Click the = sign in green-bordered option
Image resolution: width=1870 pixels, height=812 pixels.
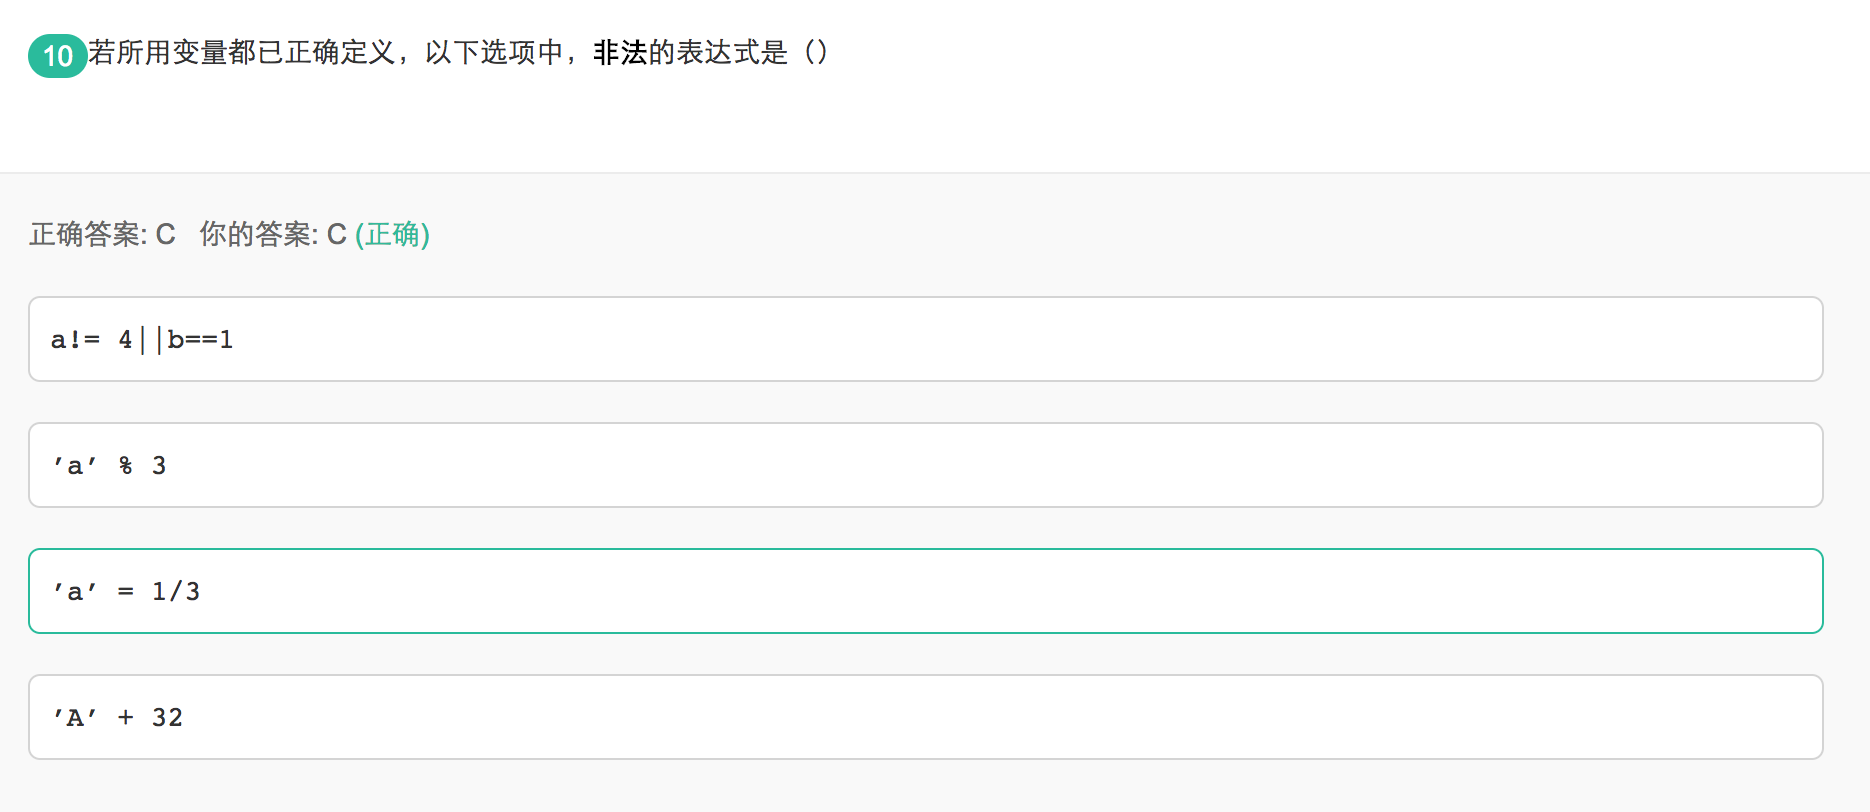click(x=125, y=592)
